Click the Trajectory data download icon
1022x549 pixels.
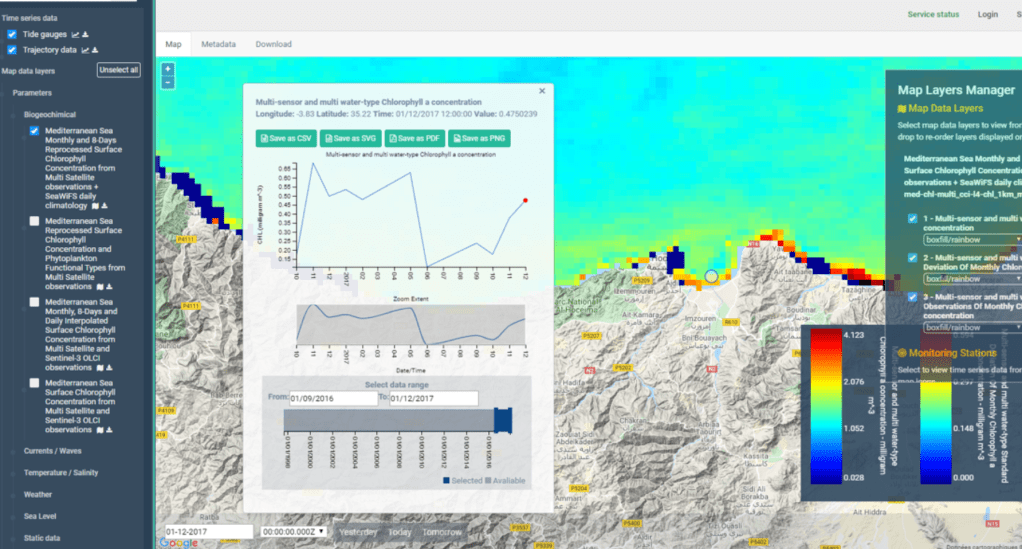97,50
